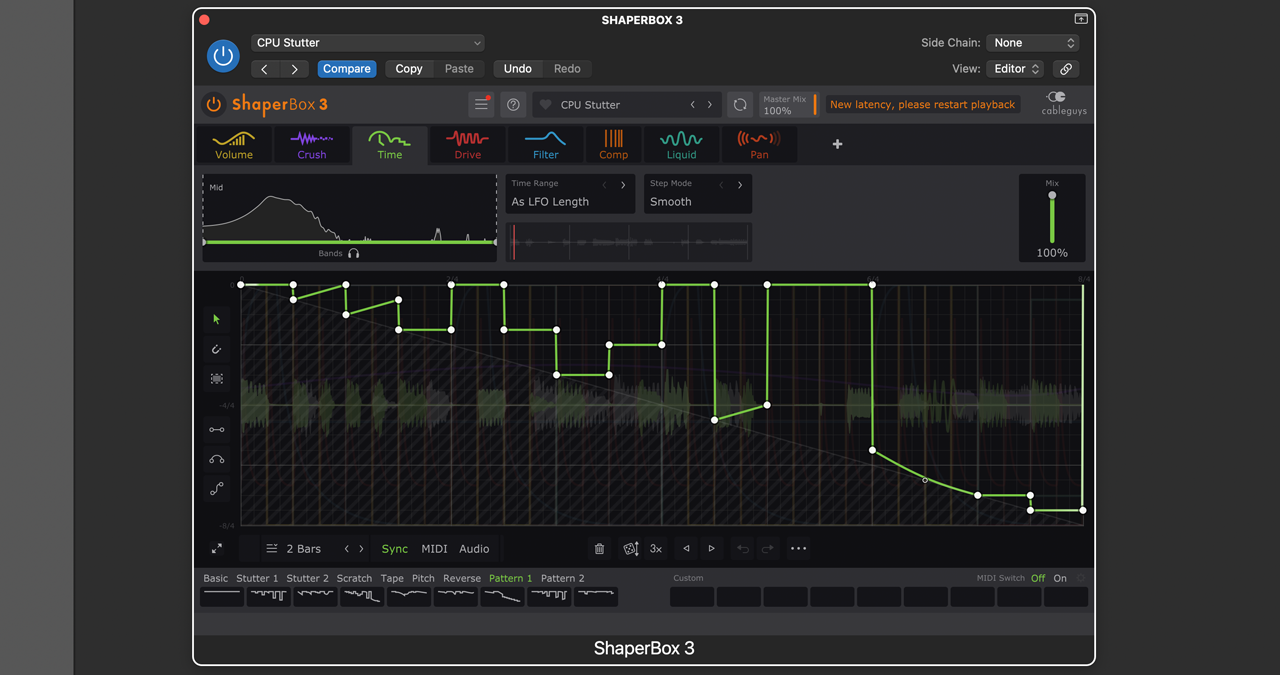Select the arc curve tool

tap(217, 460)
